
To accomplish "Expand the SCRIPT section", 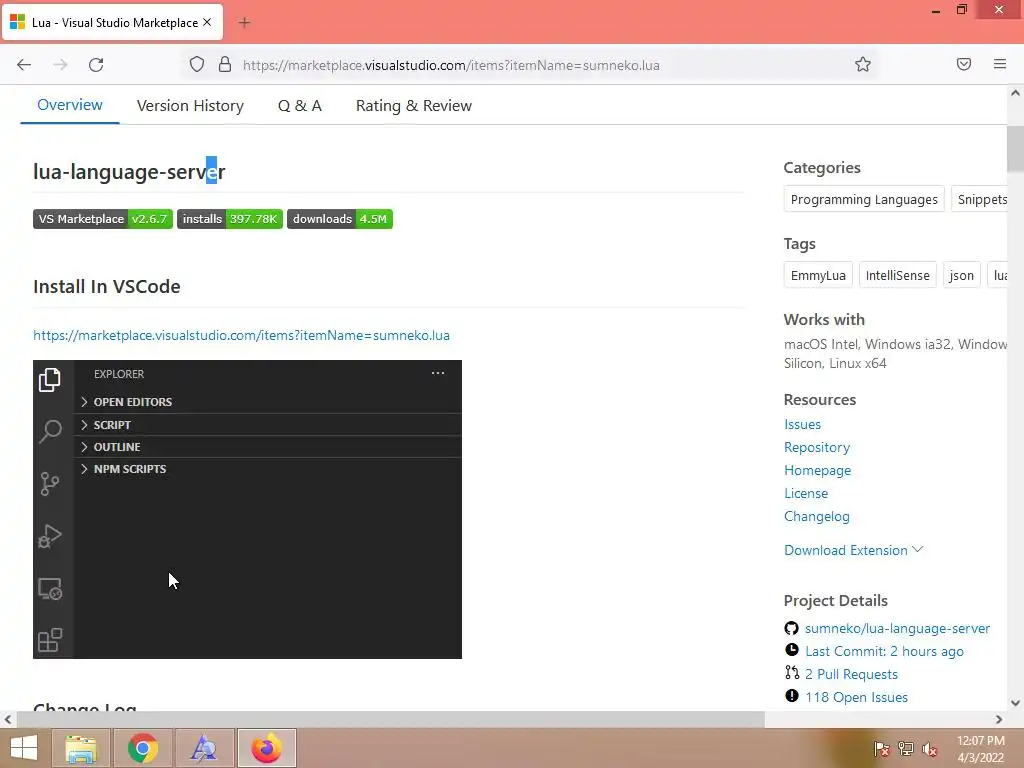I will point(268,424).
